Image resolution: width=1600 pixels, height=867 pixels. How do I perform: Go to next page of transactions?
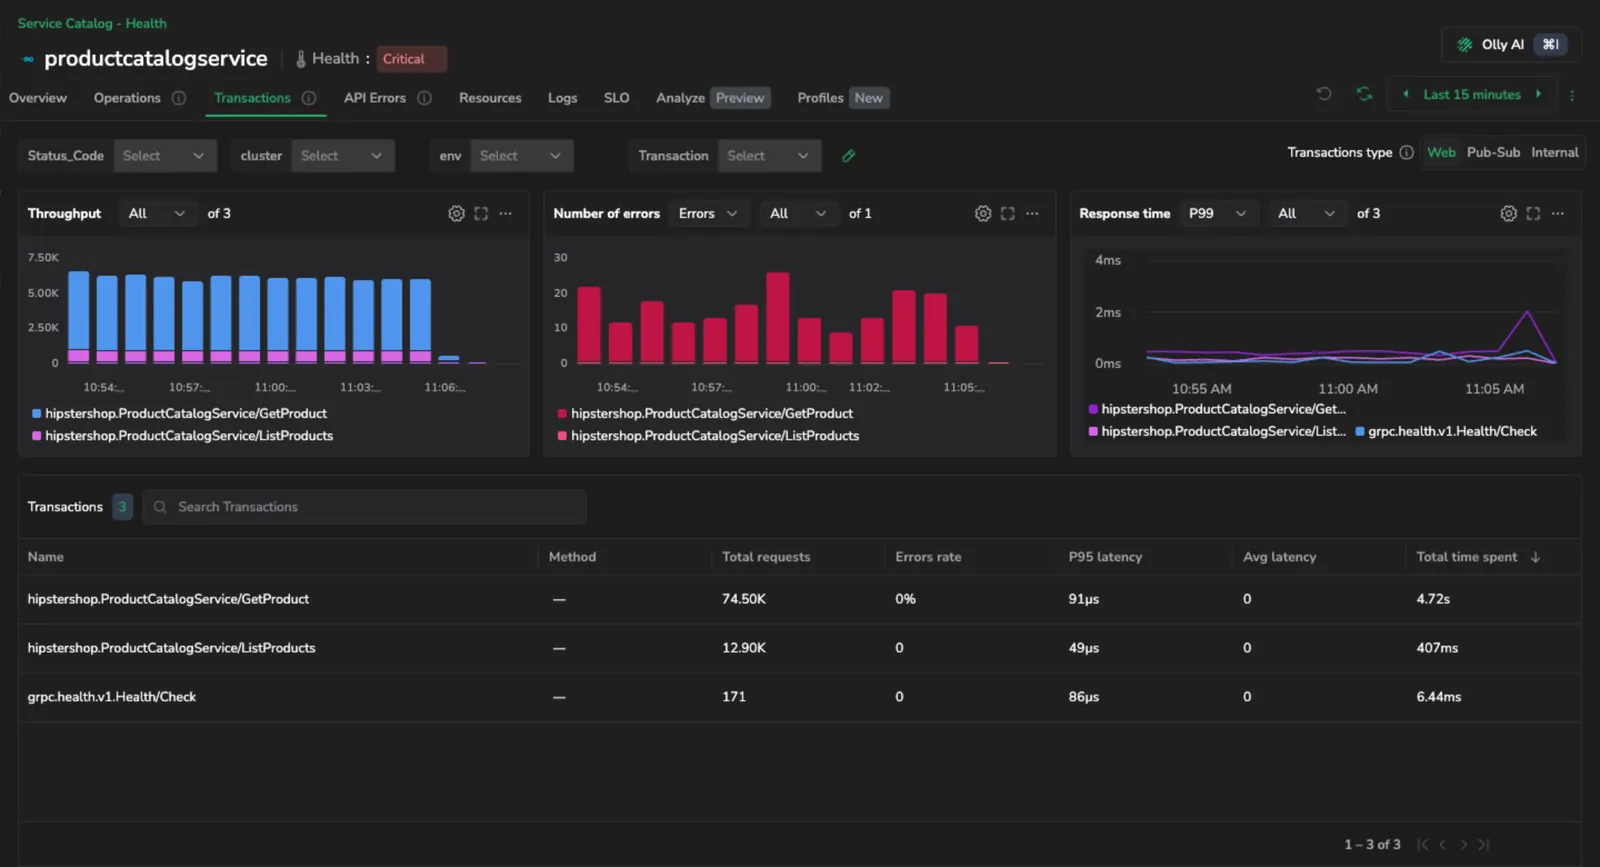point(1464,845)
